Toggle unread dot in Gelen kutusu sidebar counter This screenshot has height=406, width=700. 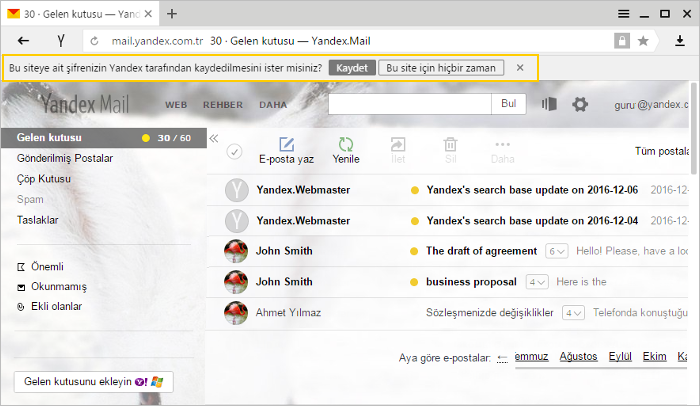[146, 138]
